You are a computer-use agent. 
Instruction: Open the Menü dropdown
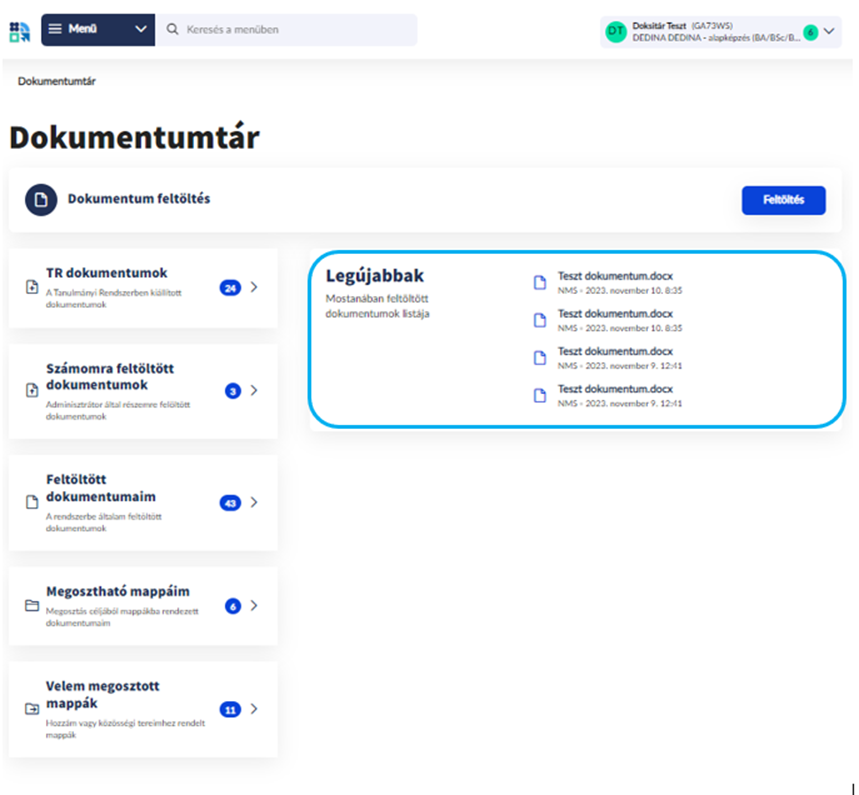tap(98, 30)
